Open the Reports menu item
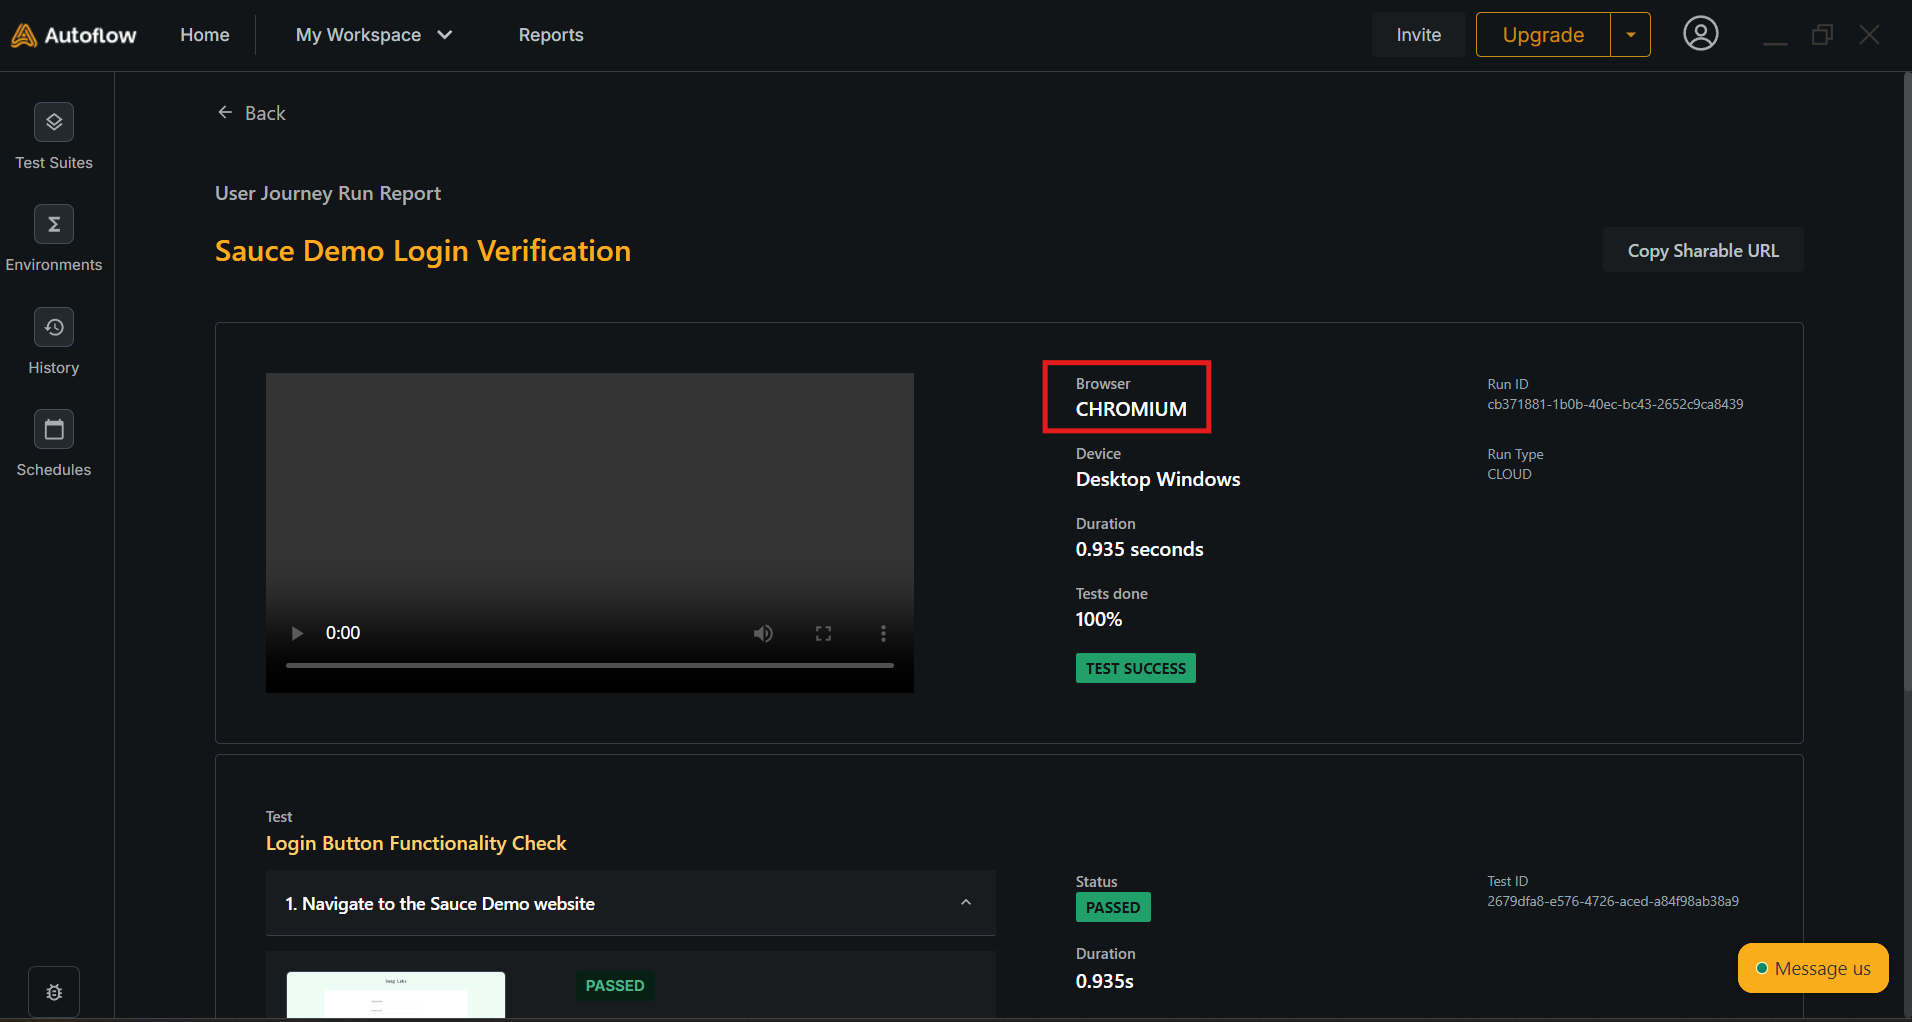The height and width of the screenshot is (1022, 1912). click(x=550, y=35)
